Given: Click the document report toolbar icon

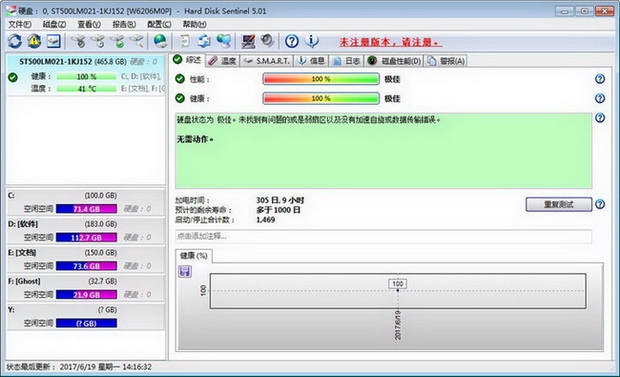Looking at the screenshot, I should point(185,41).
